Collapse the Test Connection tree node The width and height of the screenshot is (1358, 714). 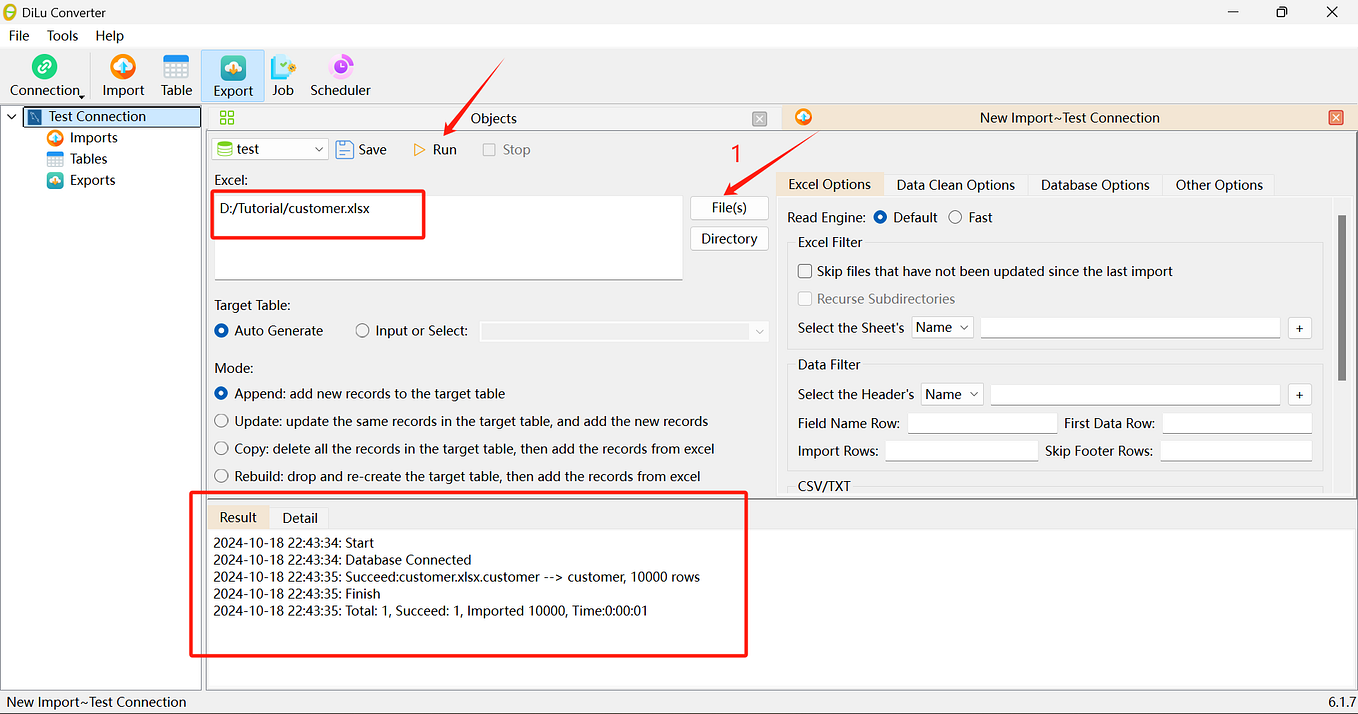(x=11, y=116)
